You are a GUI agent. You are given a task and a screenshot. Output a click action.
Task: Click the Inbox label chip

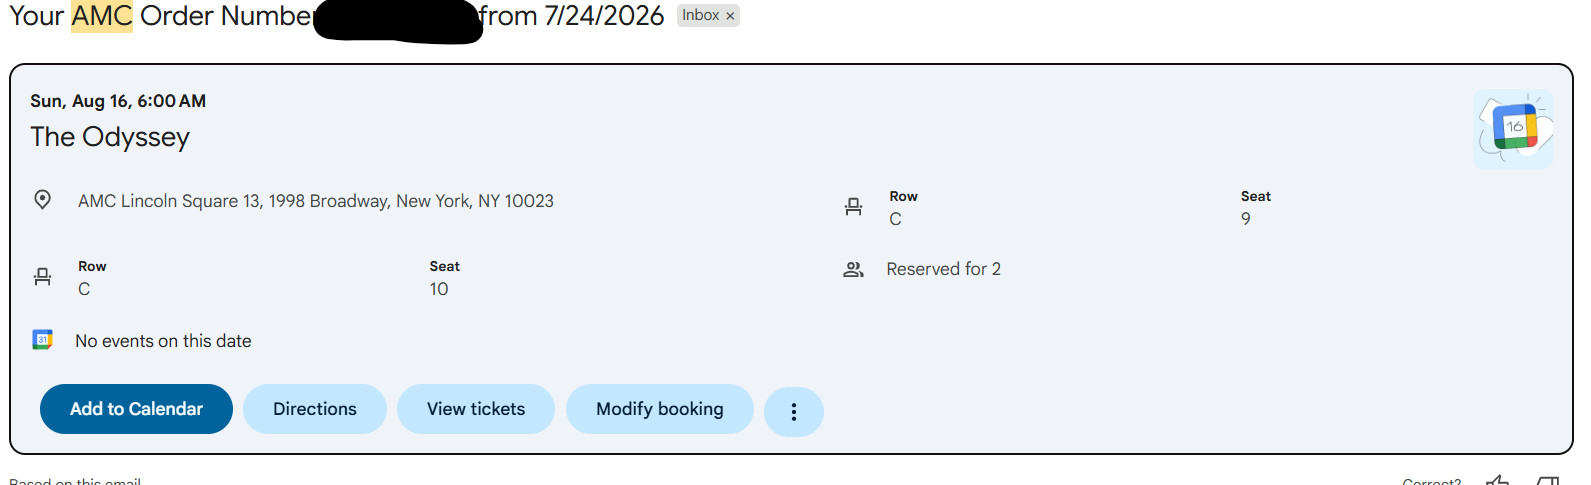[708, 16]
